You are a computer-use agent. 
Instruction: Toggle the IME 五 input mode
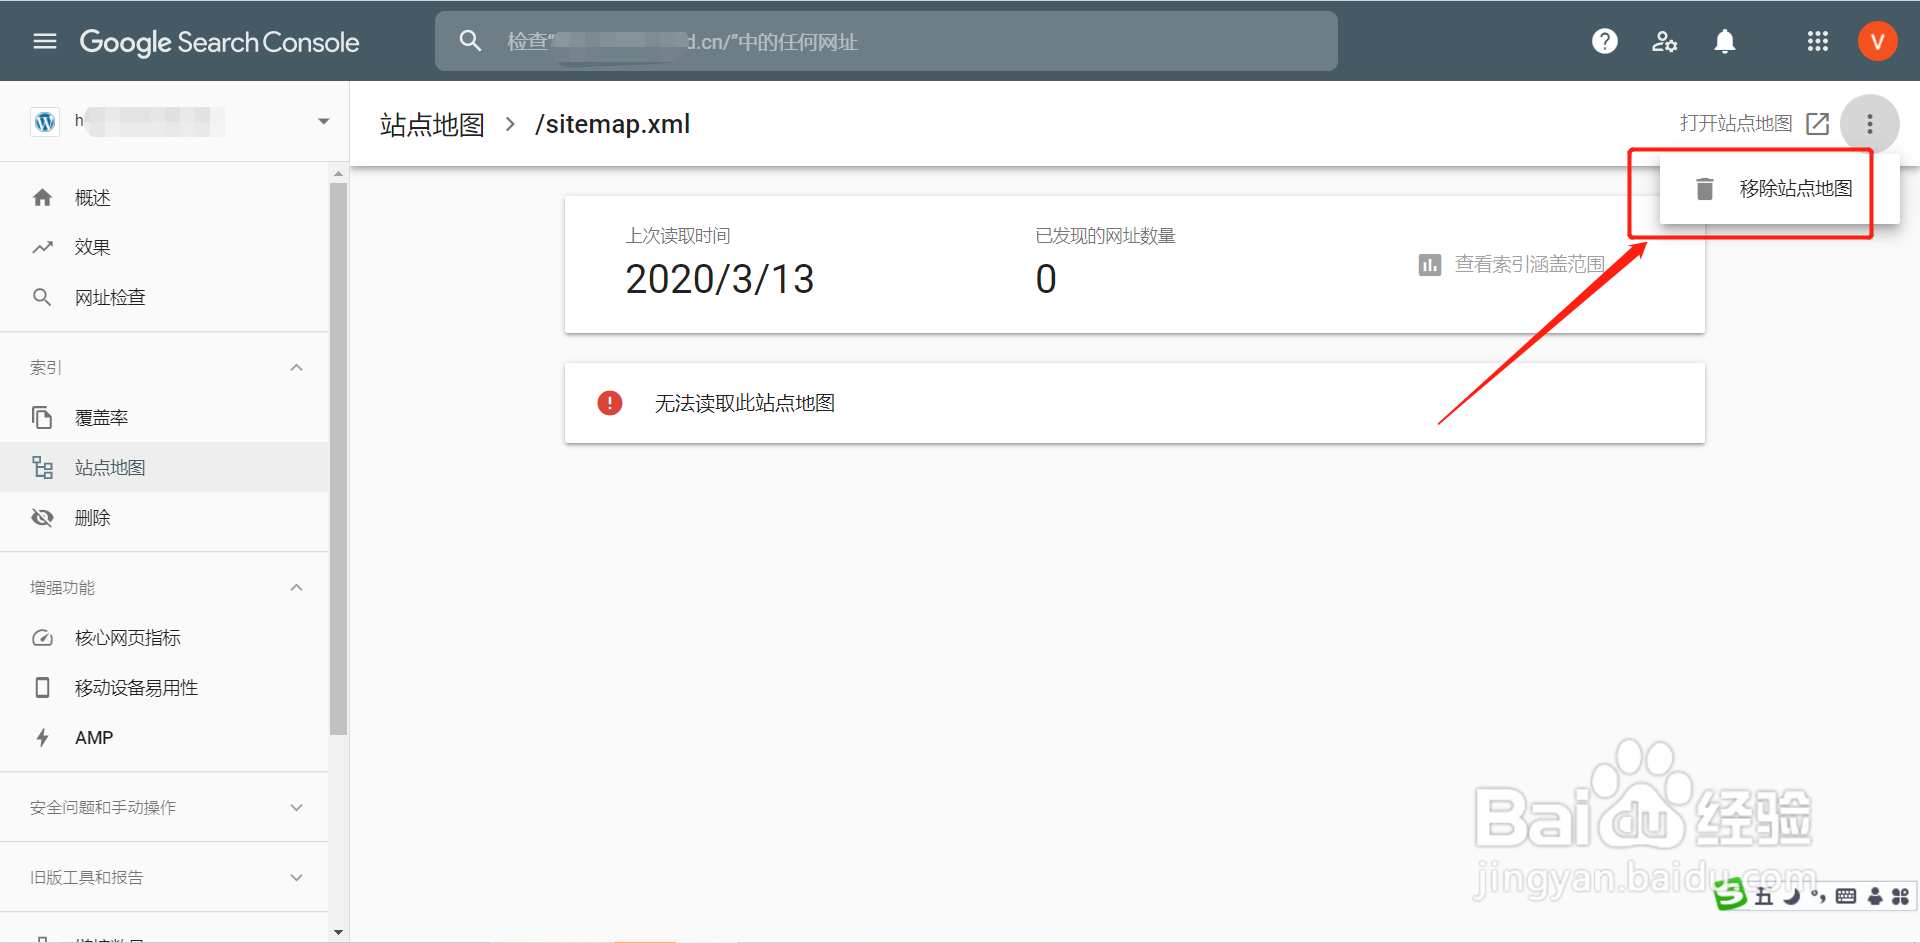point(1764,896)
